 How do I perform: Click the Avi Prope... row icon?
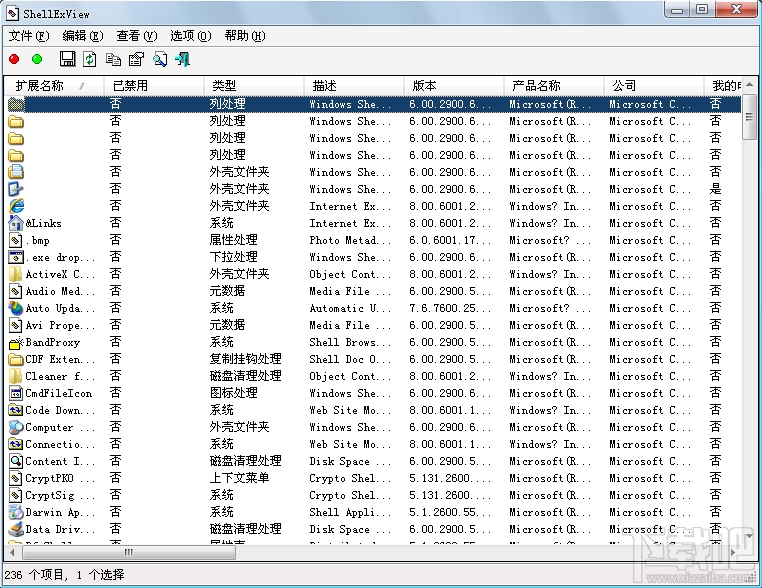pos(16,325)
